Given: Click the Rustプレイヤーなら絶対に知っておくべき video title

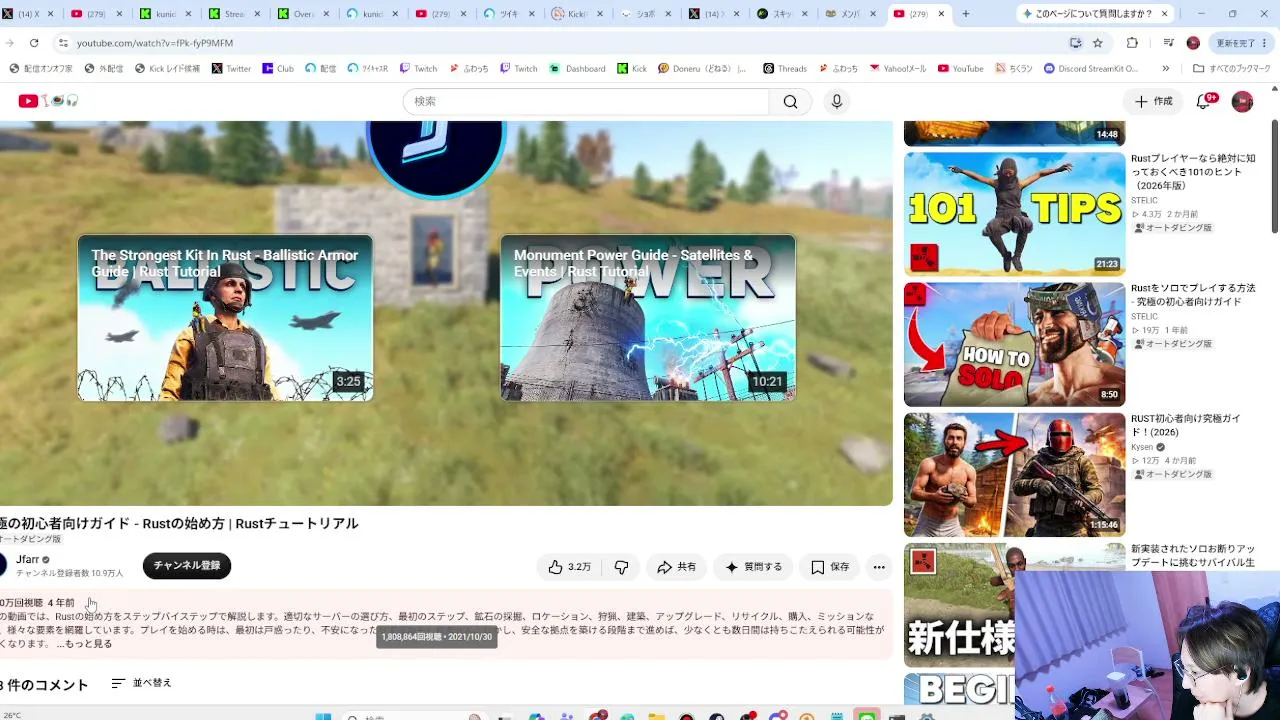Looking at the screenshot, I should point(1193,171).
